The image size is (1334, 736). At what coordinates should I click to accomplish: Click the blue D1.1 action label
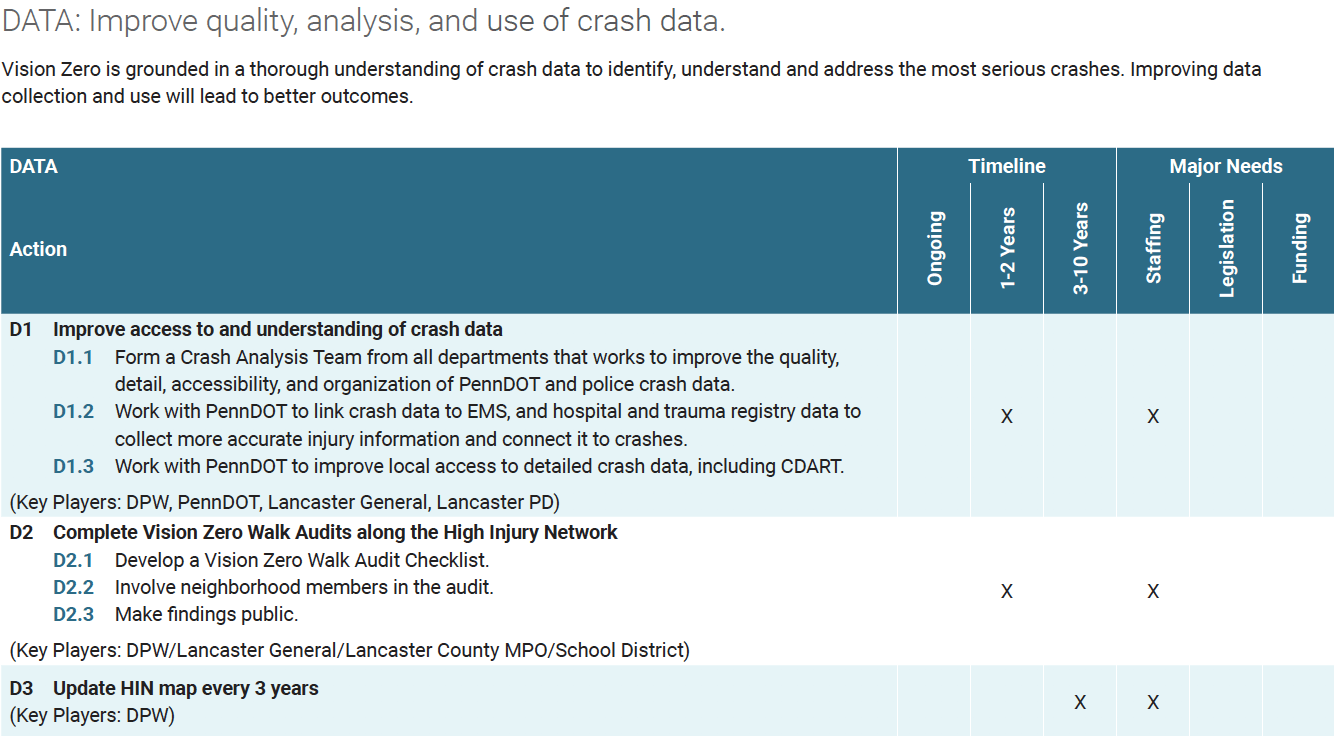[73, 357]
